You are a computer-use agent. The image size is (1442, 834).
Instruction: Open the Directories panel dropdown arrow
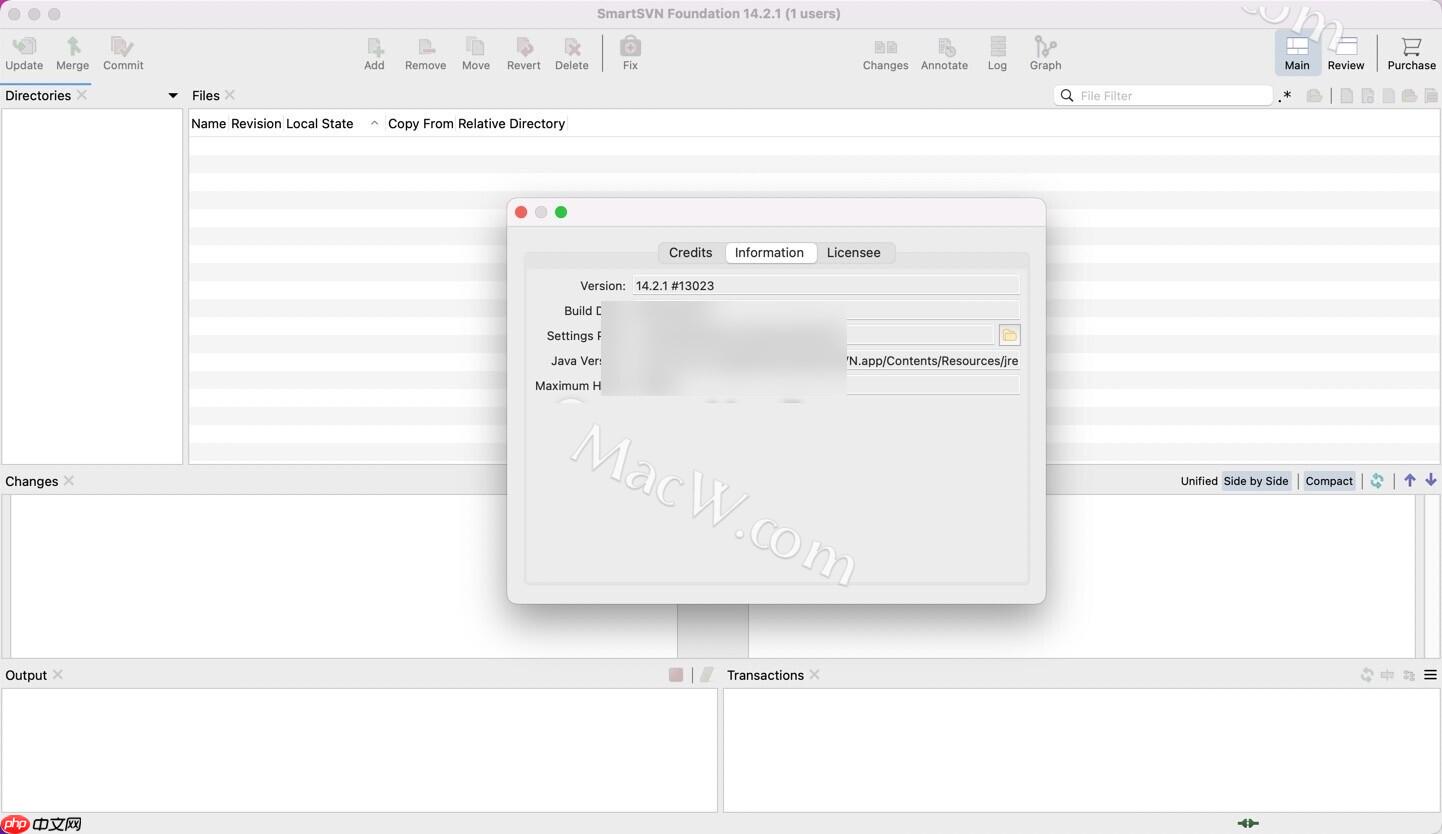172,96
